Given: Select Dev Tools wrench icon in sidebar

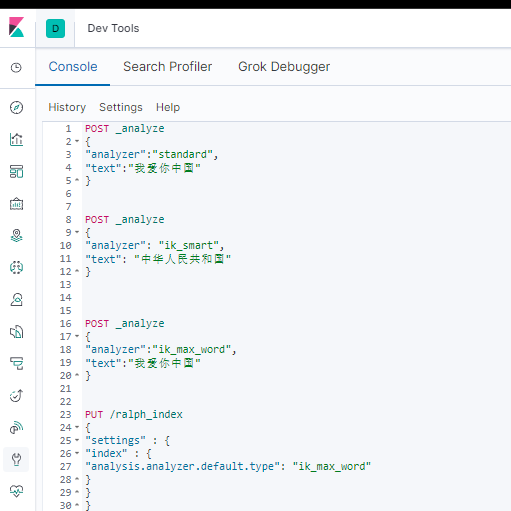Looking at the screenshot, I should pos(16,459).
